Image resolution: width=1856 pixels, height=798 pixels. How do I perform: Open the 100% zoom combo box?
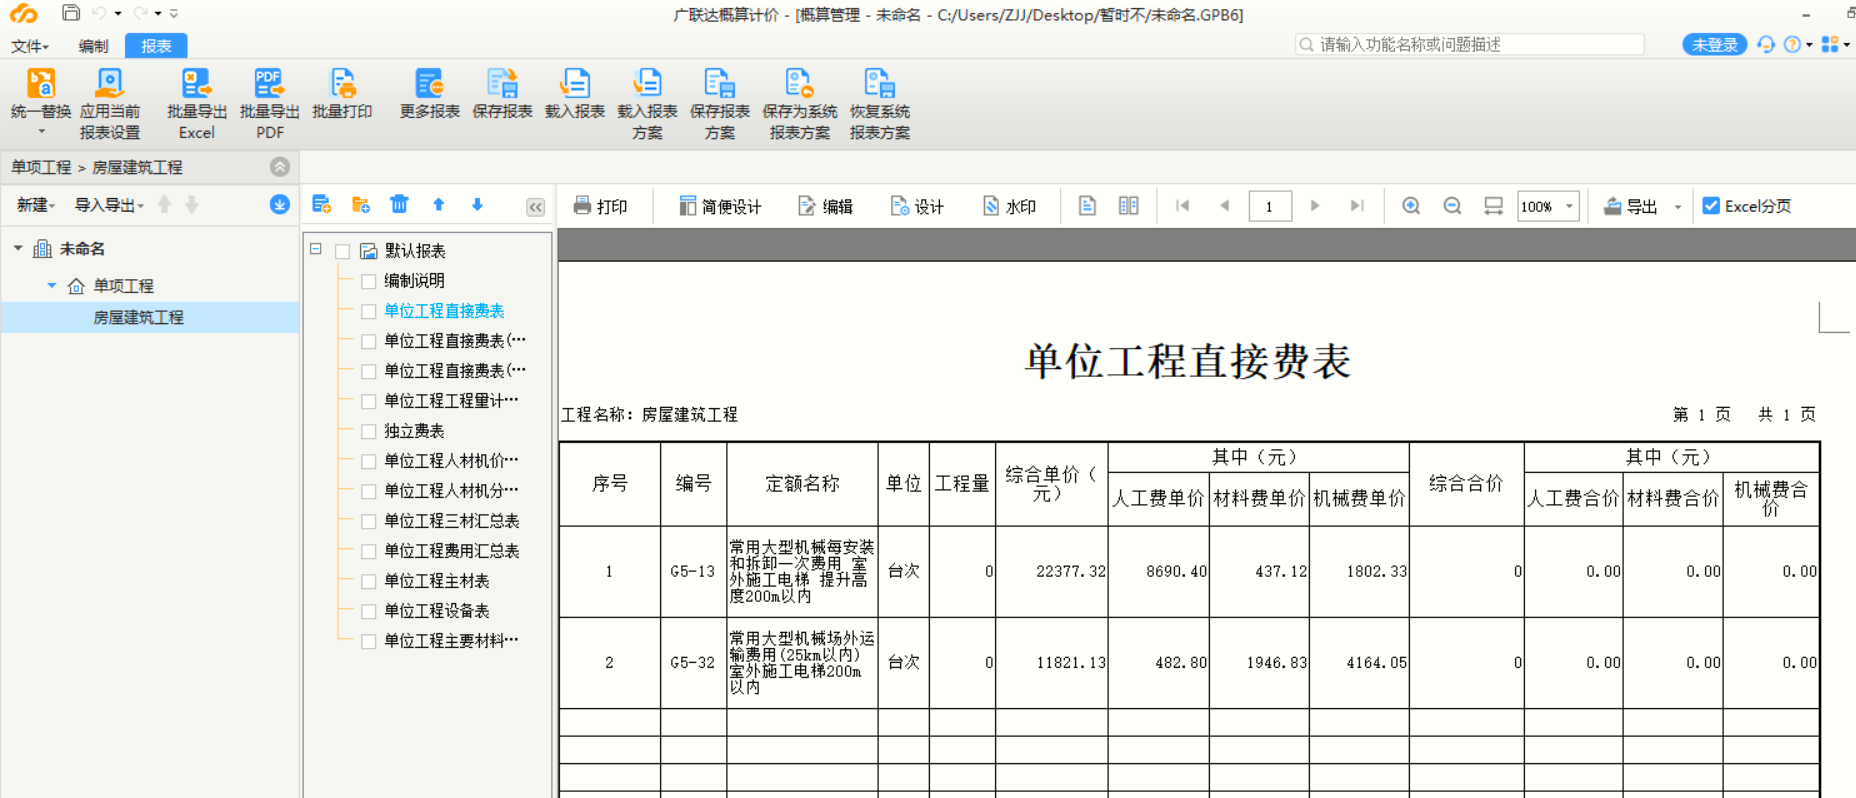coord(1548,206)
